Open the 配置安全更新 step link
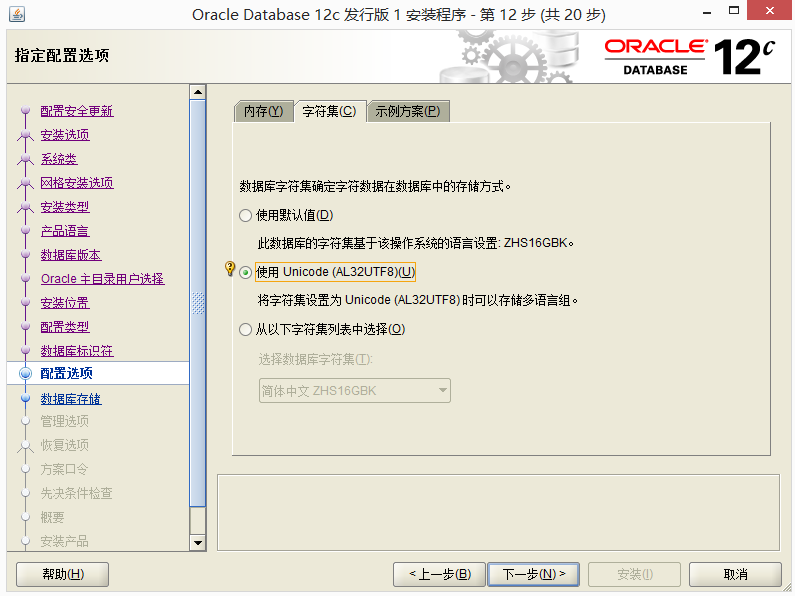 pos(77,111)
